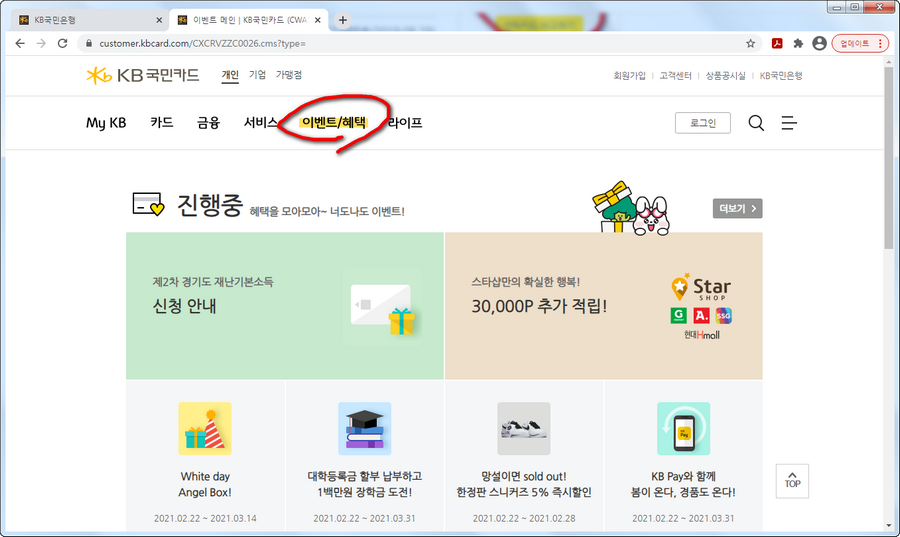View site info via the lock icon

[88, 44]
